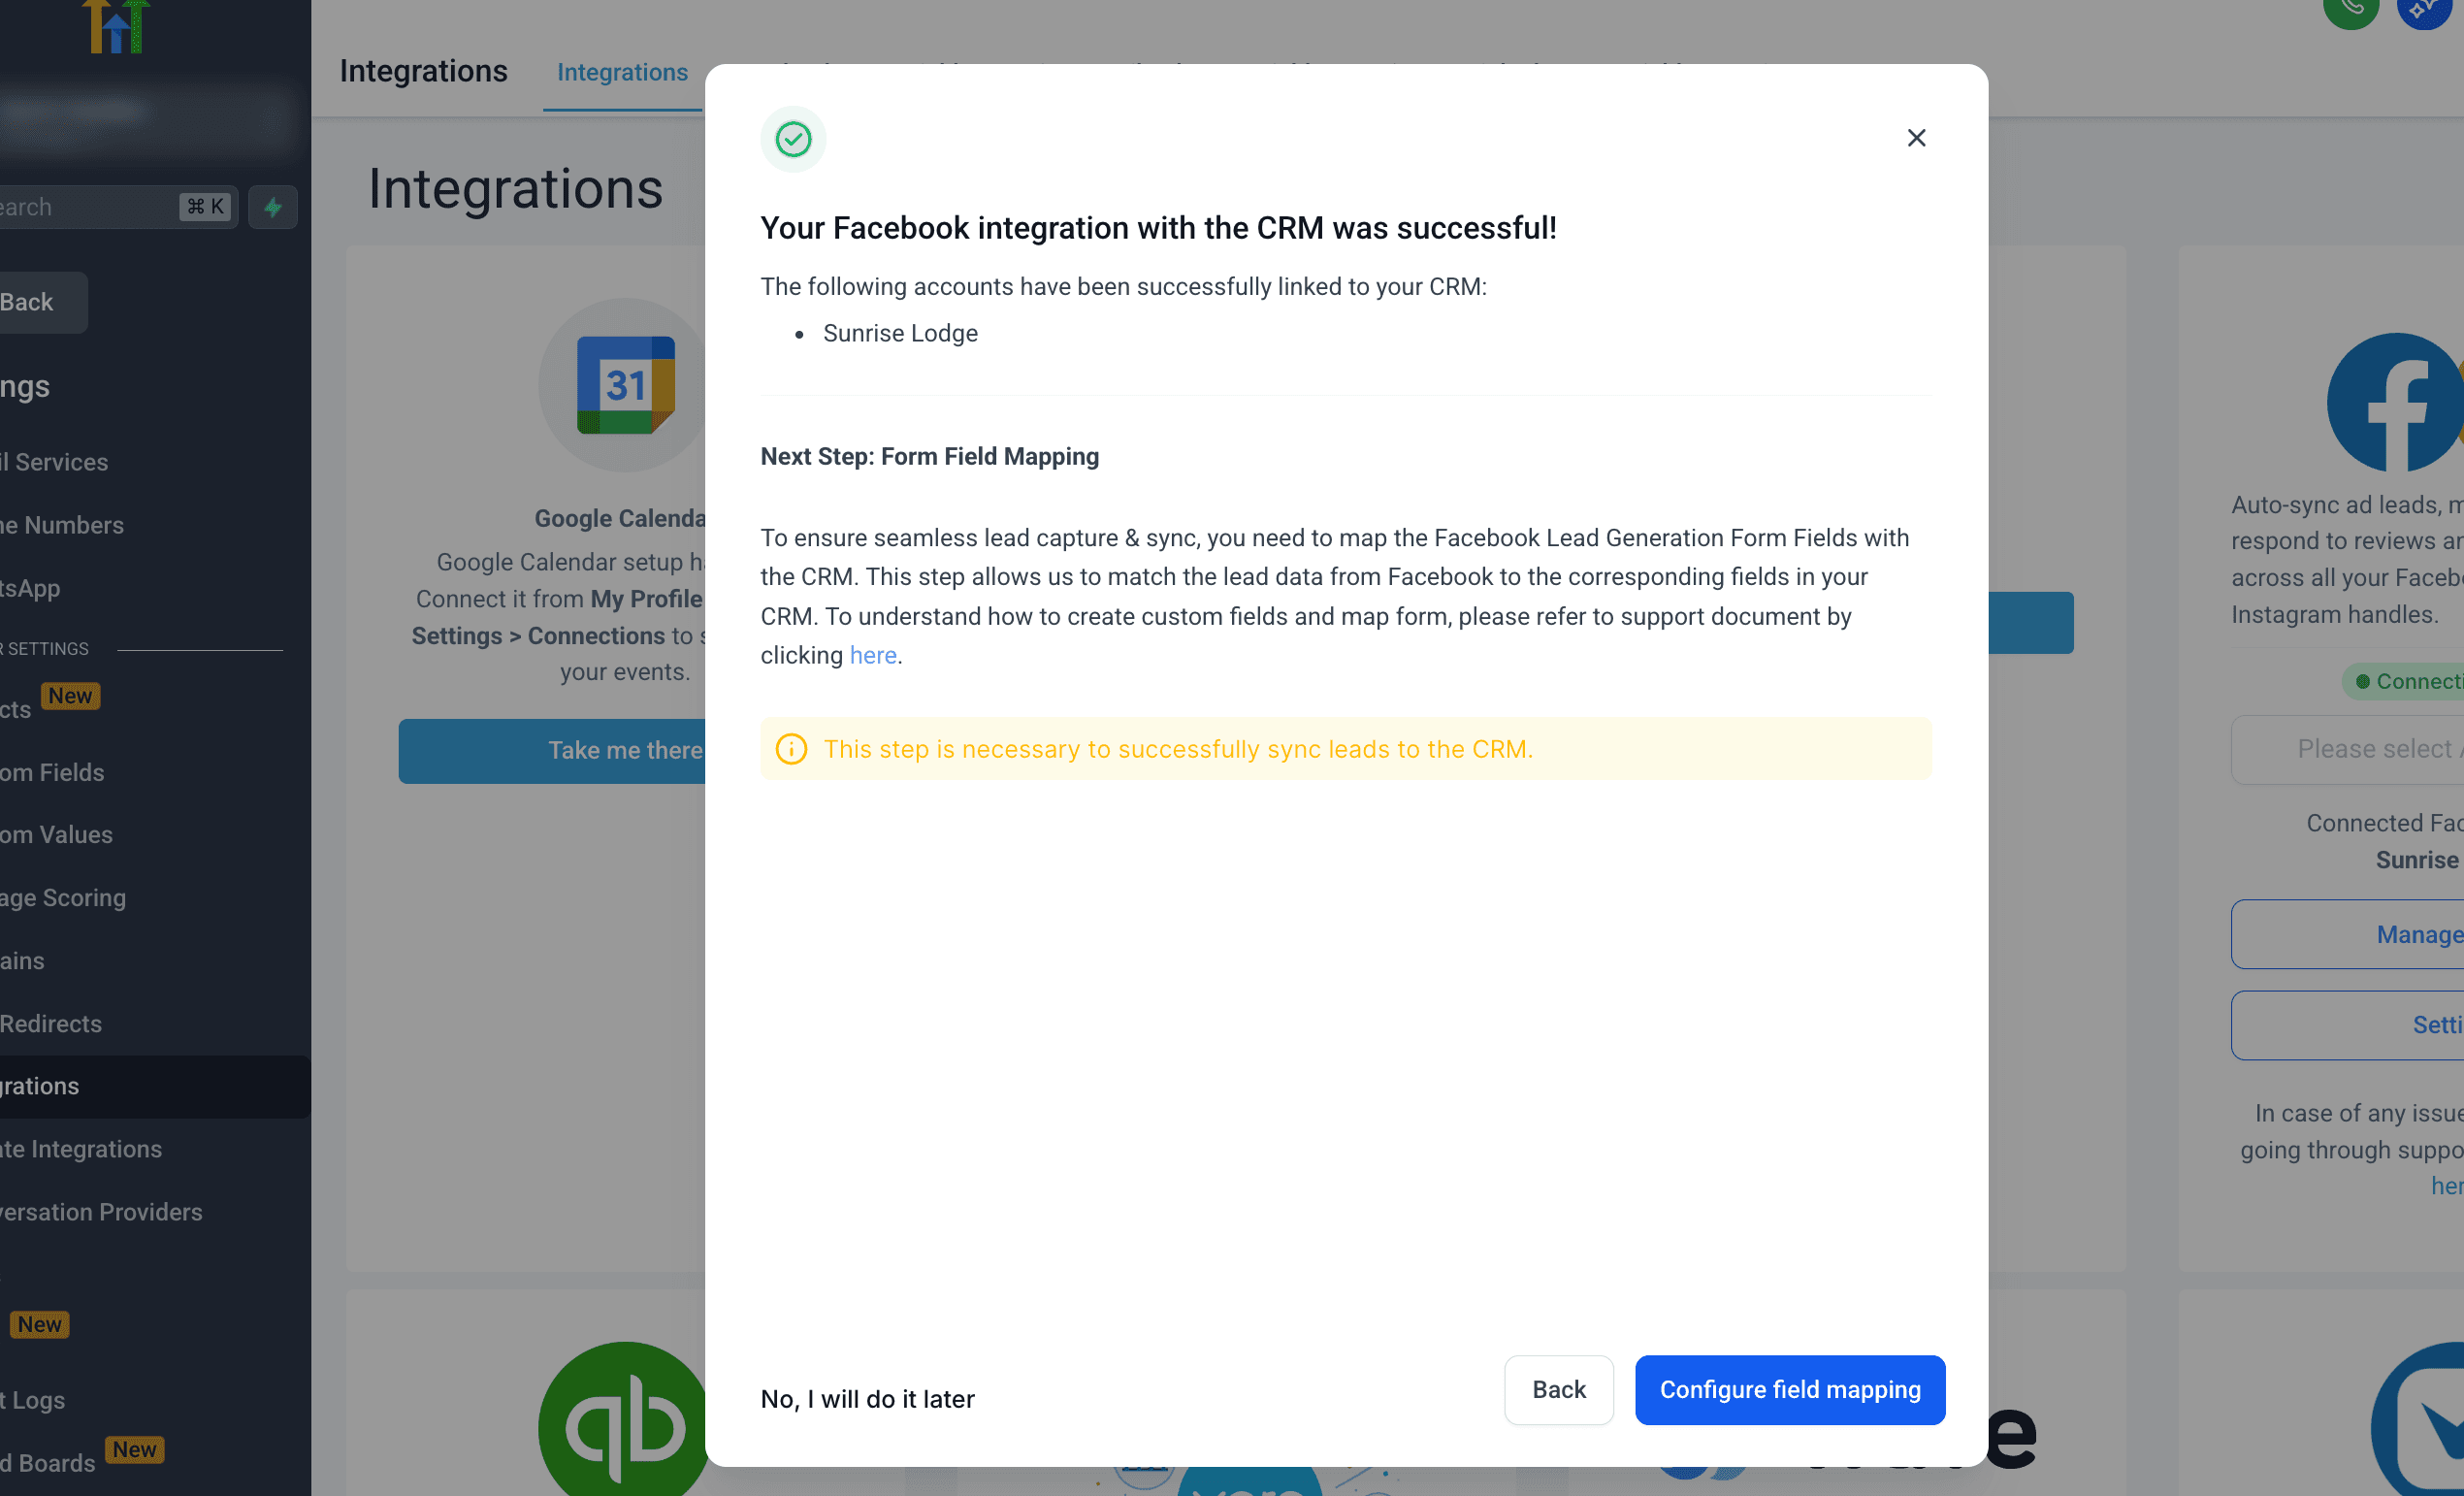
Task: Click Take me there button
Action: [x=552, y=750]
